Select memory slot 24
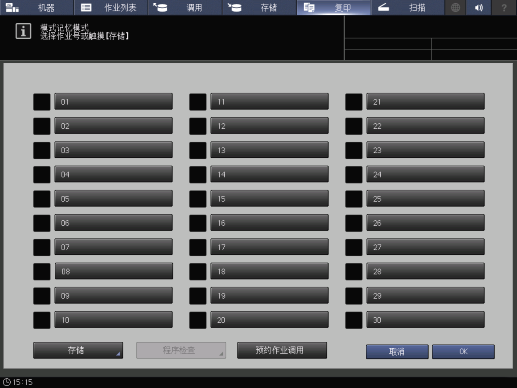The width and height of the screenshot is (517, 388). point(426,174)
